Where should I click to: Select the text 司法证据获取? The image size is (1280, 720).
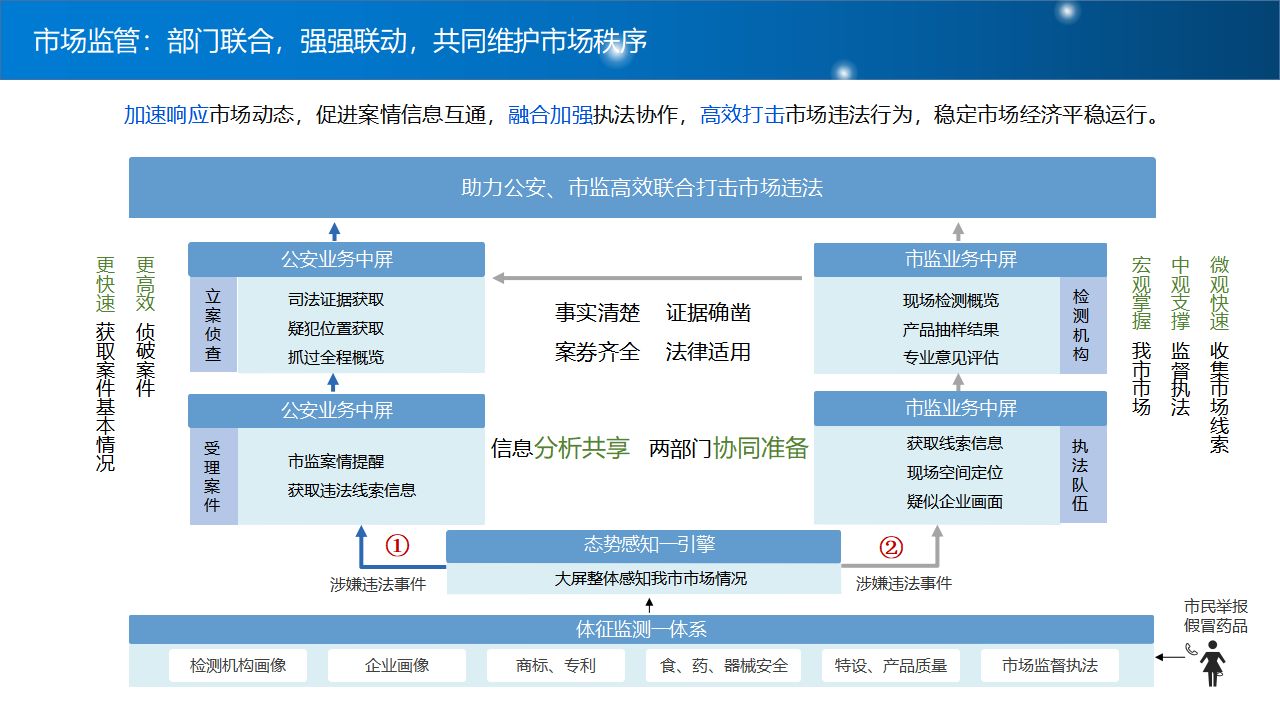coord(336,299)
